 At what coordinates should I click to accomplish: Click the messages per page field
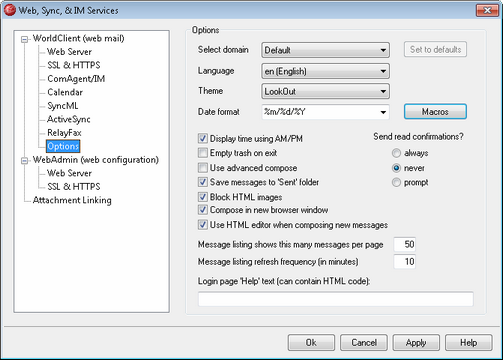404,244
